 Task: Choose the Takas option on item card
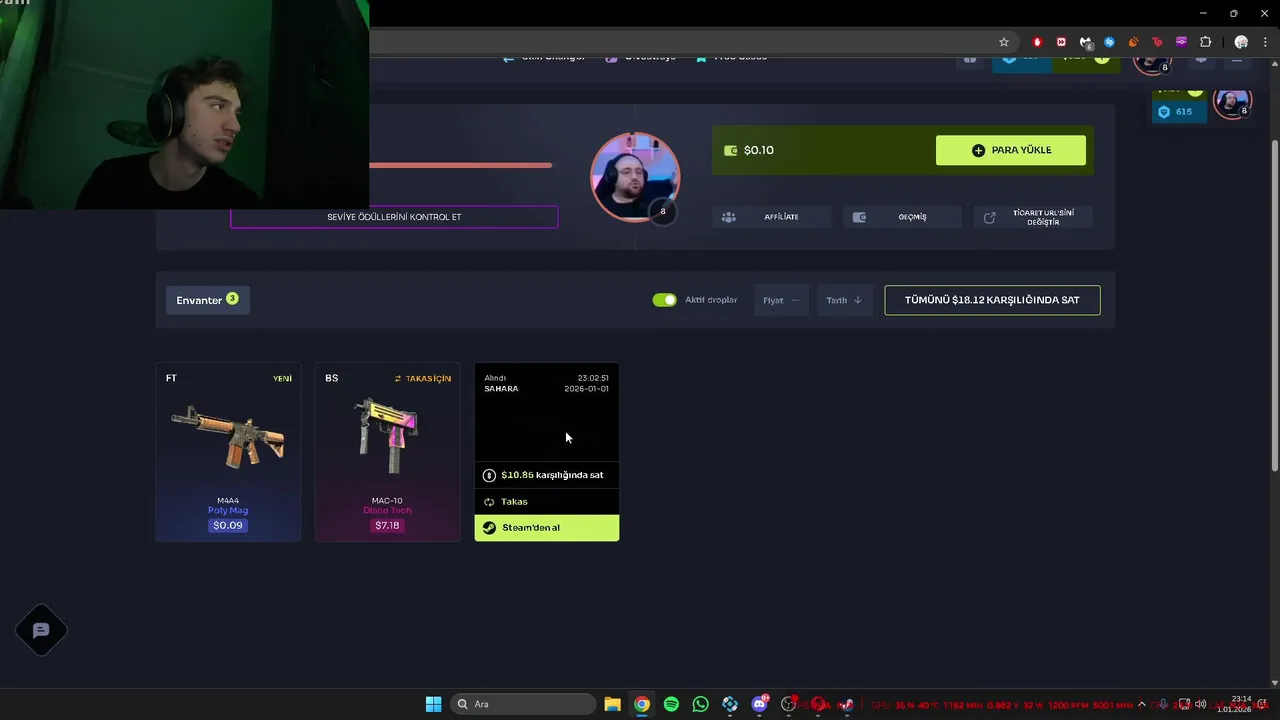coord(547,502)
